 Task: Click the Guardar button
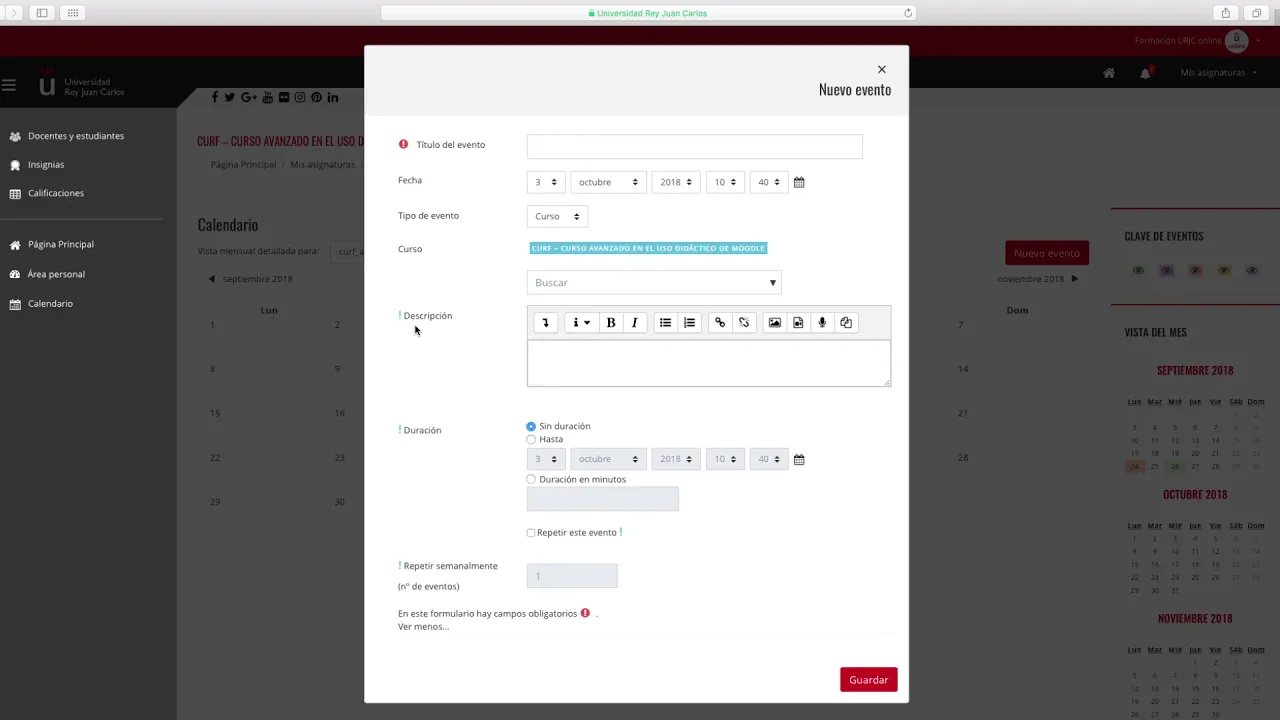click(869, 680)
